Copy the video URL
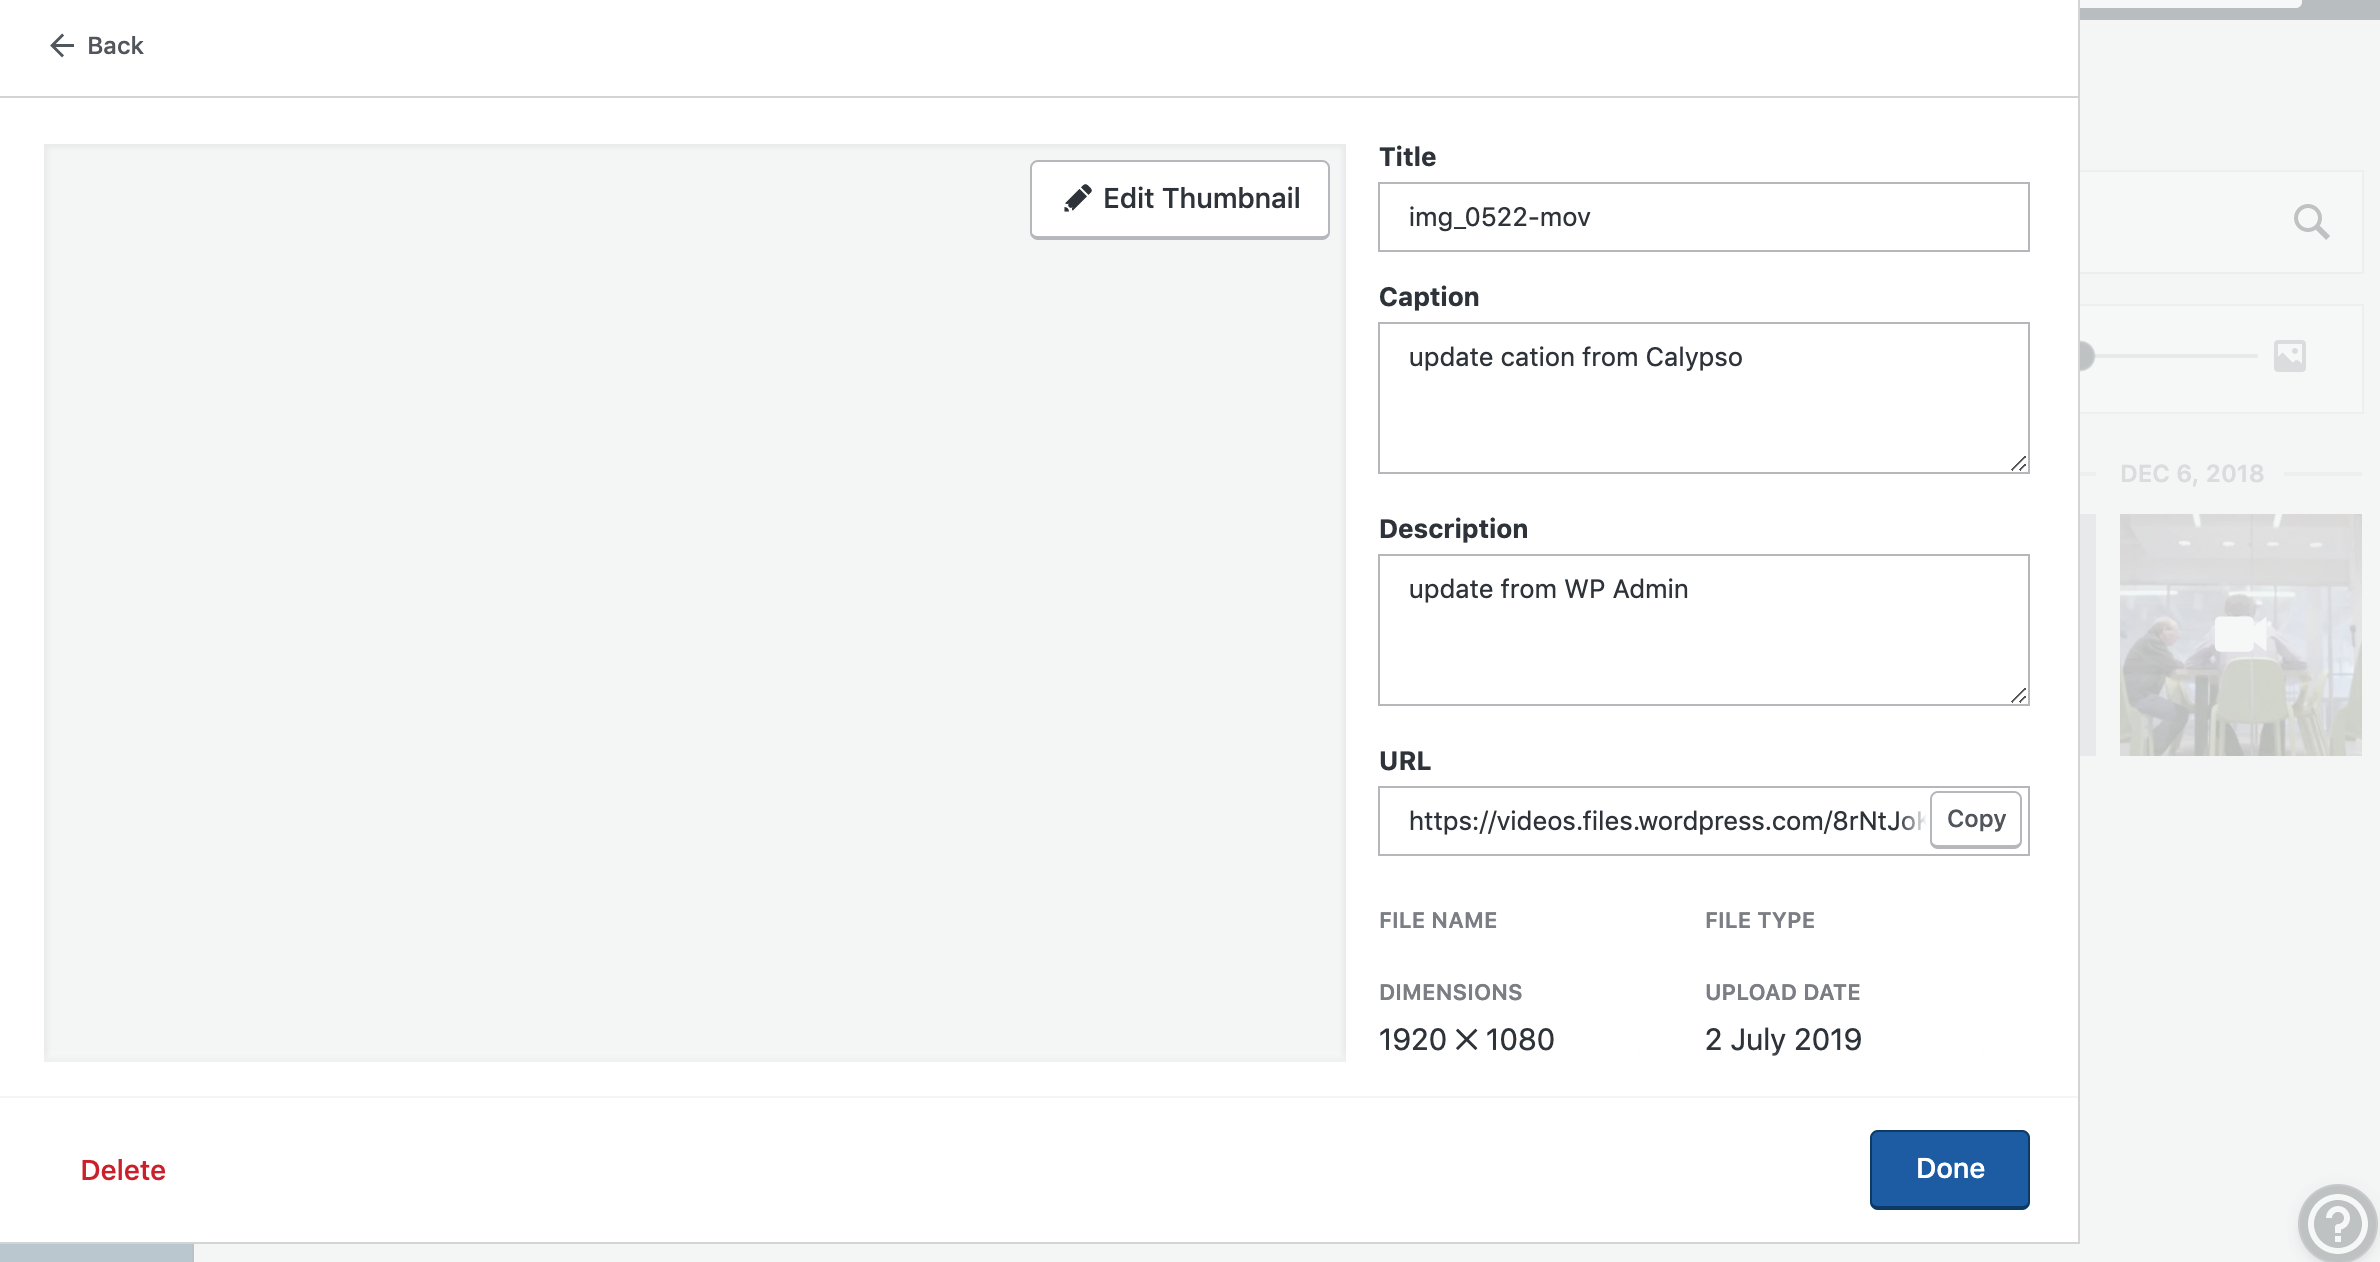Image resolution: width=2380 pixels, height=1262 pixels. pos(1975,820)
